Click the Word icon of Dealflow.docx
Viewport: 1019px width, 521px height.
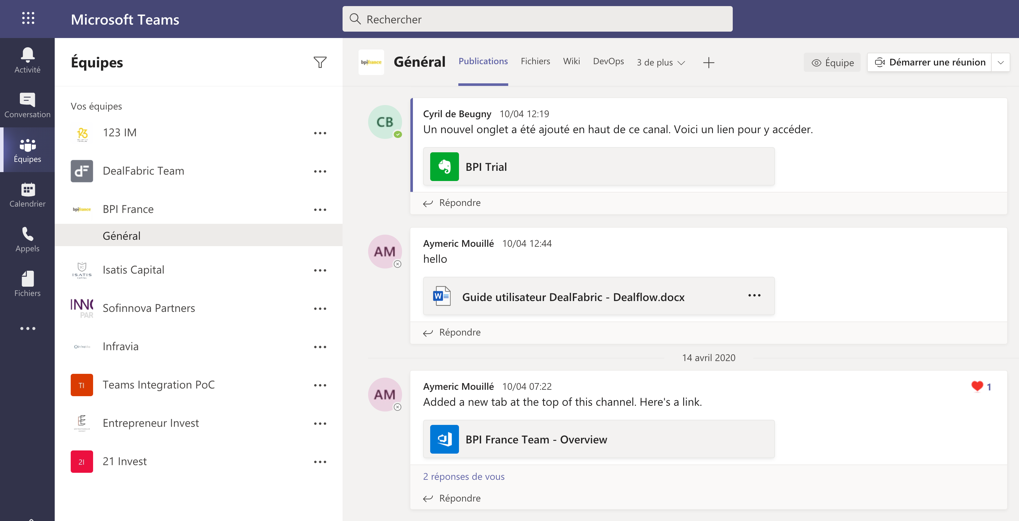[442, 297]
